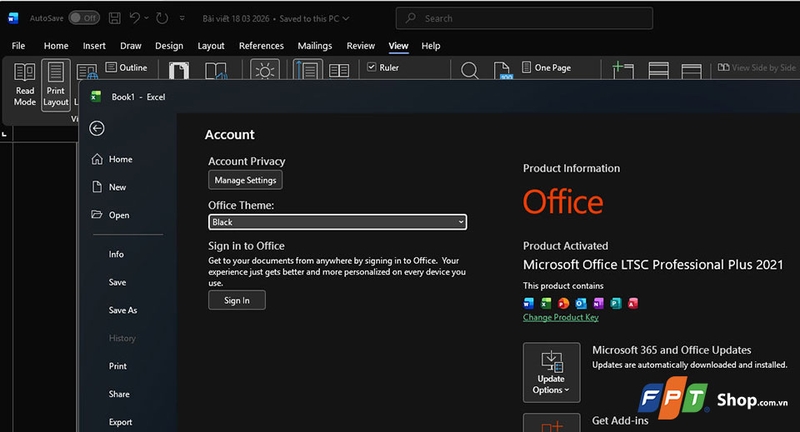
Task: Click the Save icon in Word's title bar
Action: click(x=115, y=18)
